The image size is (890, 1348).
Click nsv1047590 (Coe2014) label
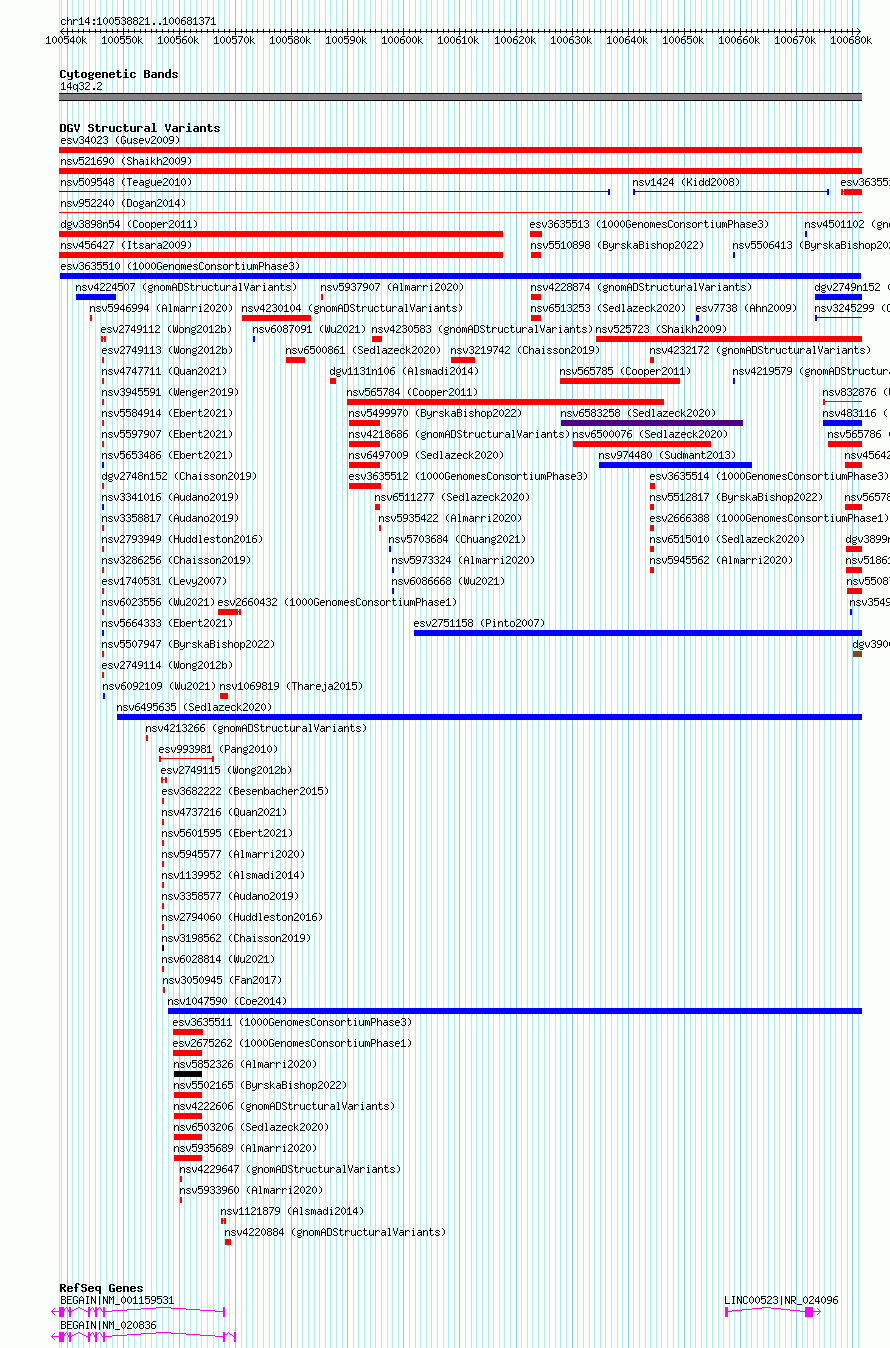click(x=227, y=1001)
